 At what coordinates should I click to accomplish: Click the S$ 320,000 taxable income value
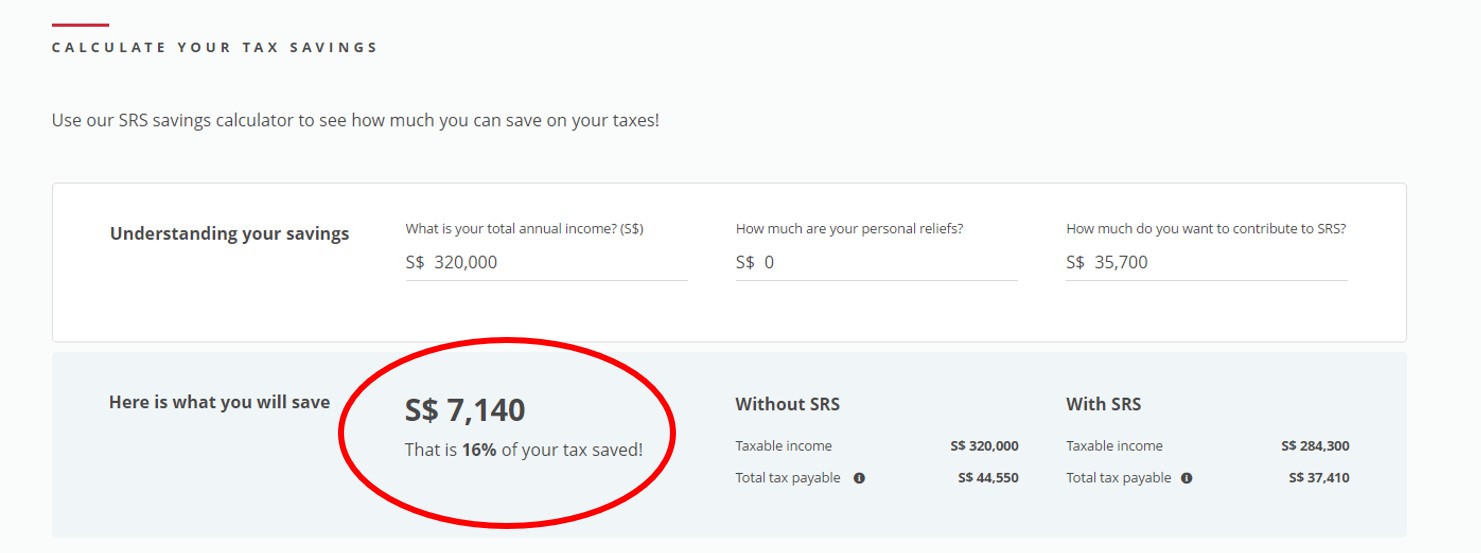pos(984,446)
